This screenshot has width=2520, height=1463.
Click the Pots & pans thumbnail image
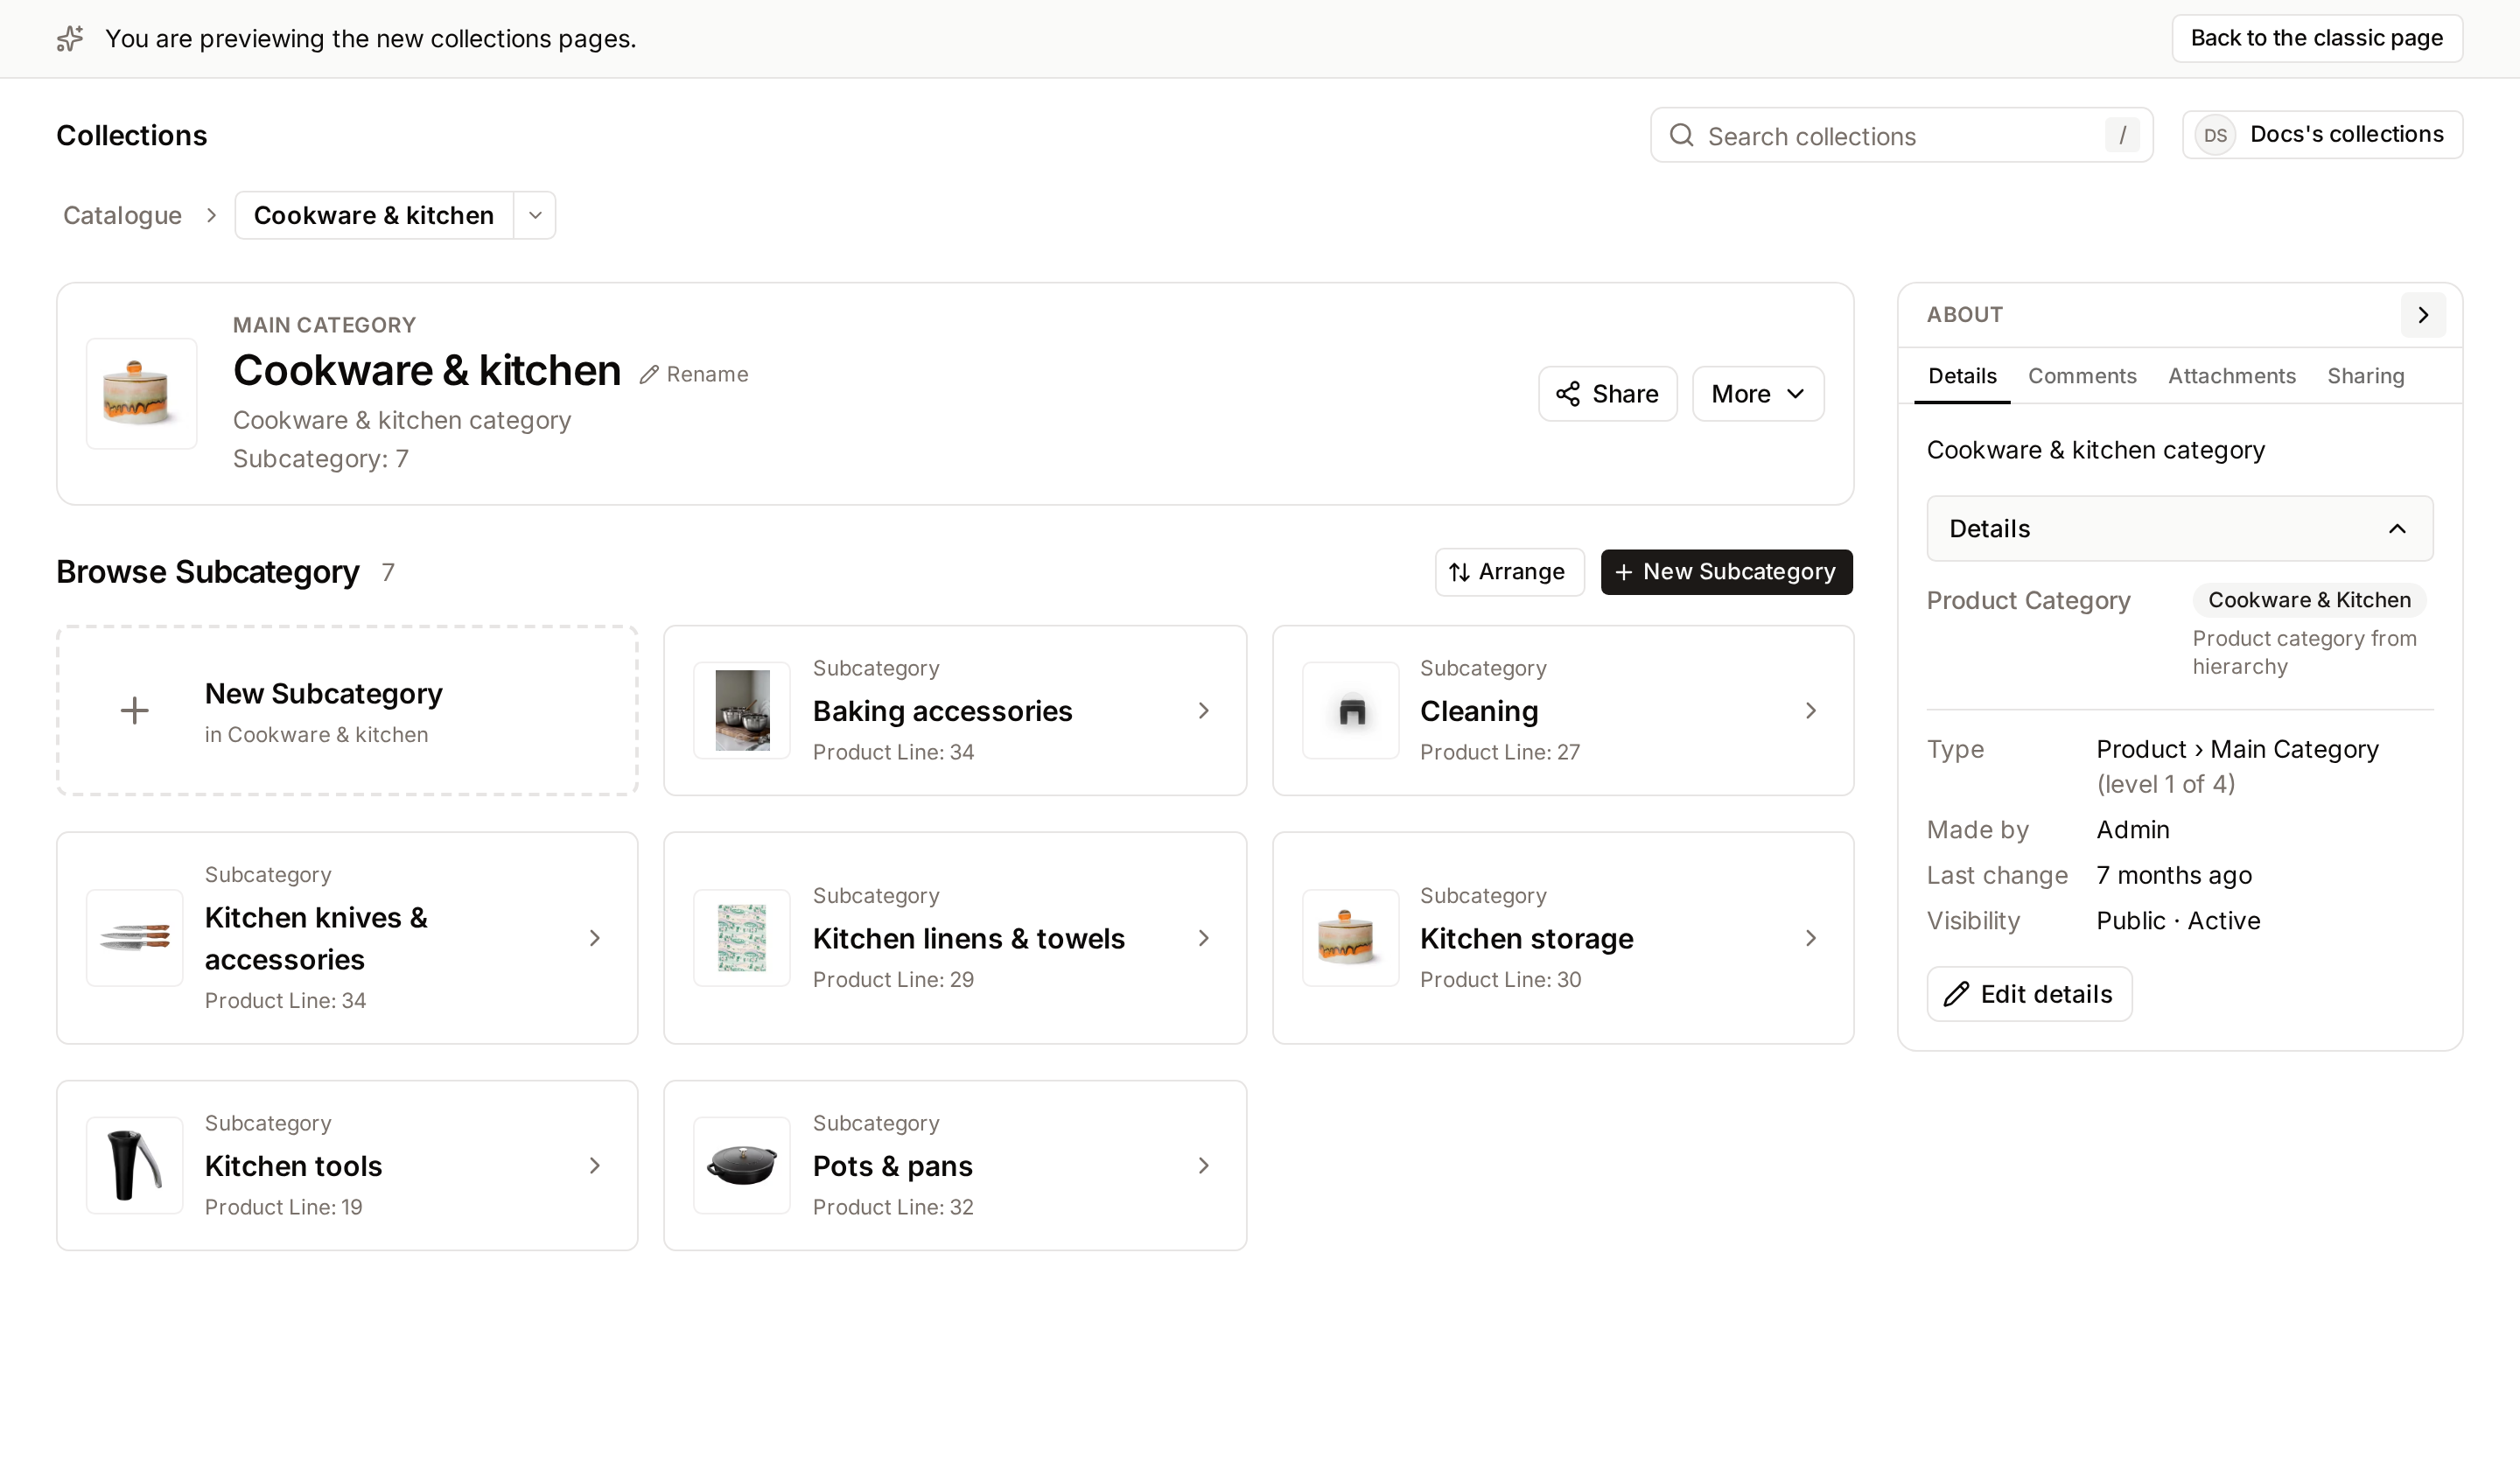(742, 1166)
